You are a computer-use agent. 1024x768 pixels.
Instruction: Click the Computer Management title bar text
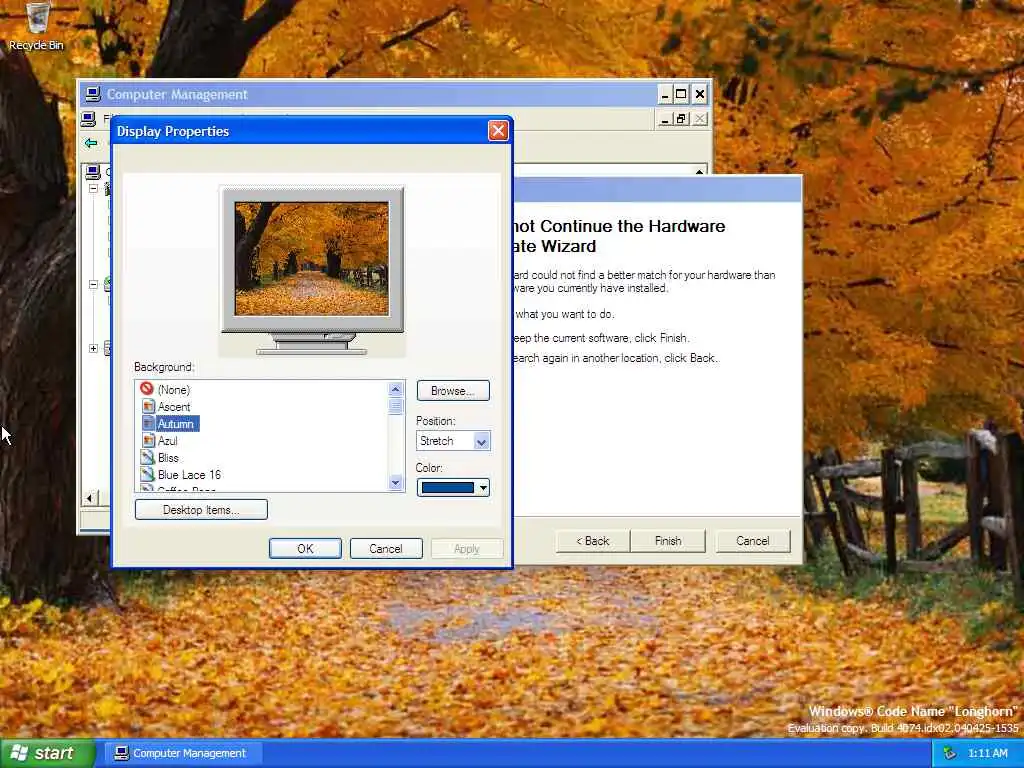pos(177,94)
